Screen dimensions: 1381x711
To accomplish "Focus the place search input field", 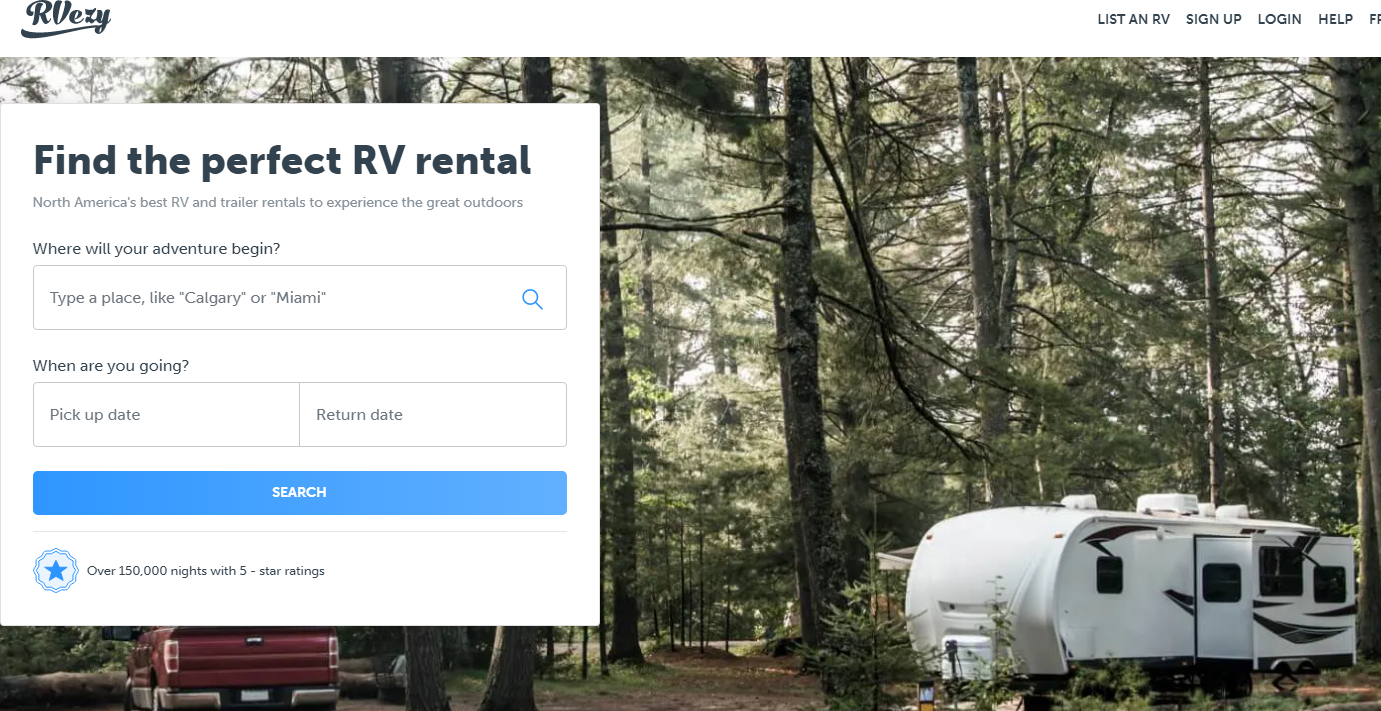I will point(300,298).
